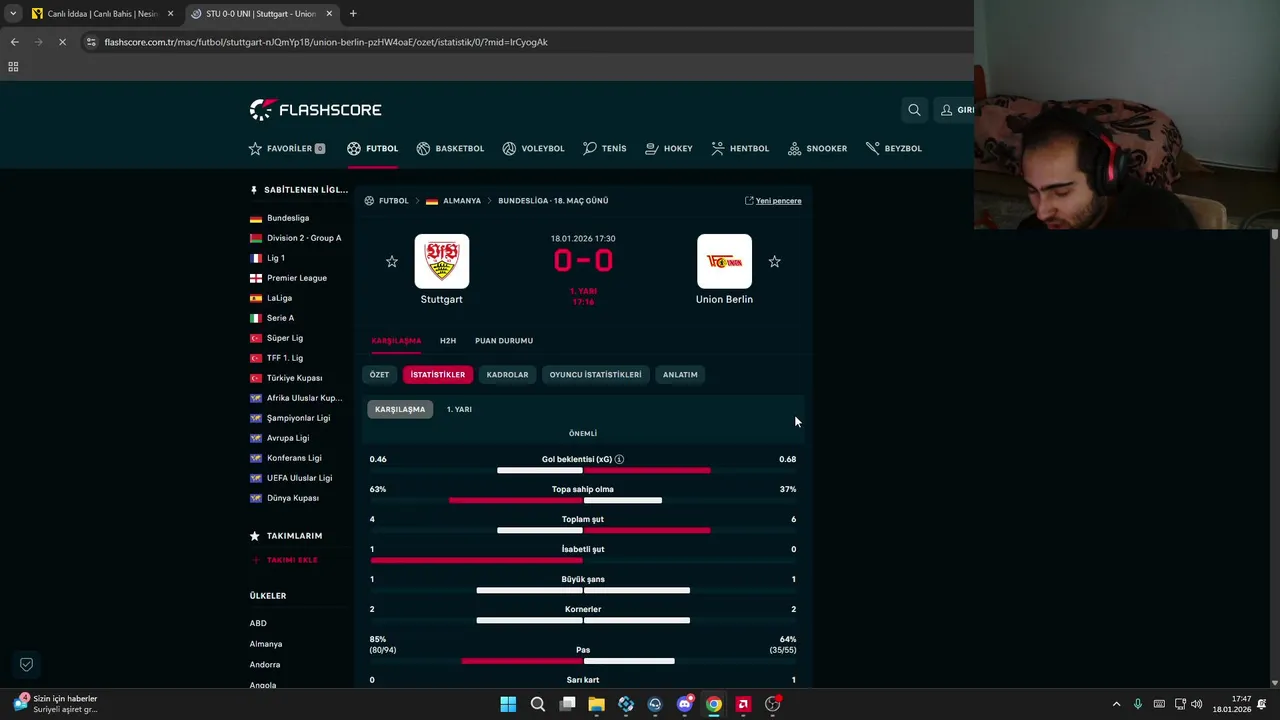The image size is (1280, 720).
Task: Open Bundesliga - 18. Maç Günü breadcrumb
Action: point(553,201)
